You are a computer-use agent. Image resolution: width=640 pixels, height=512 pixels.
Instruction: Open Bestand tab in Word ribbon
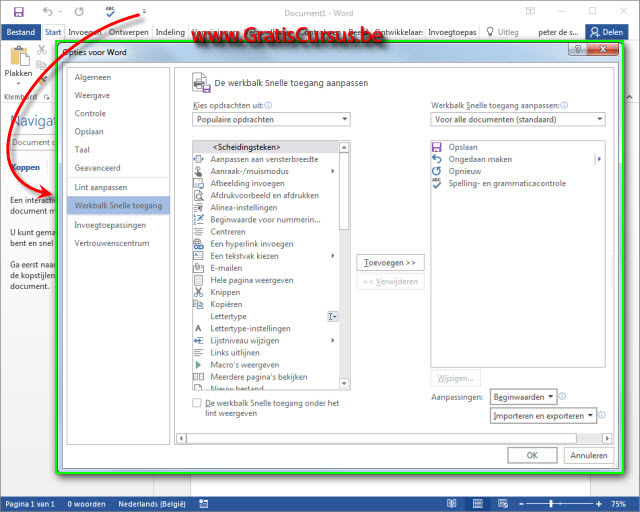coord(20,32)
